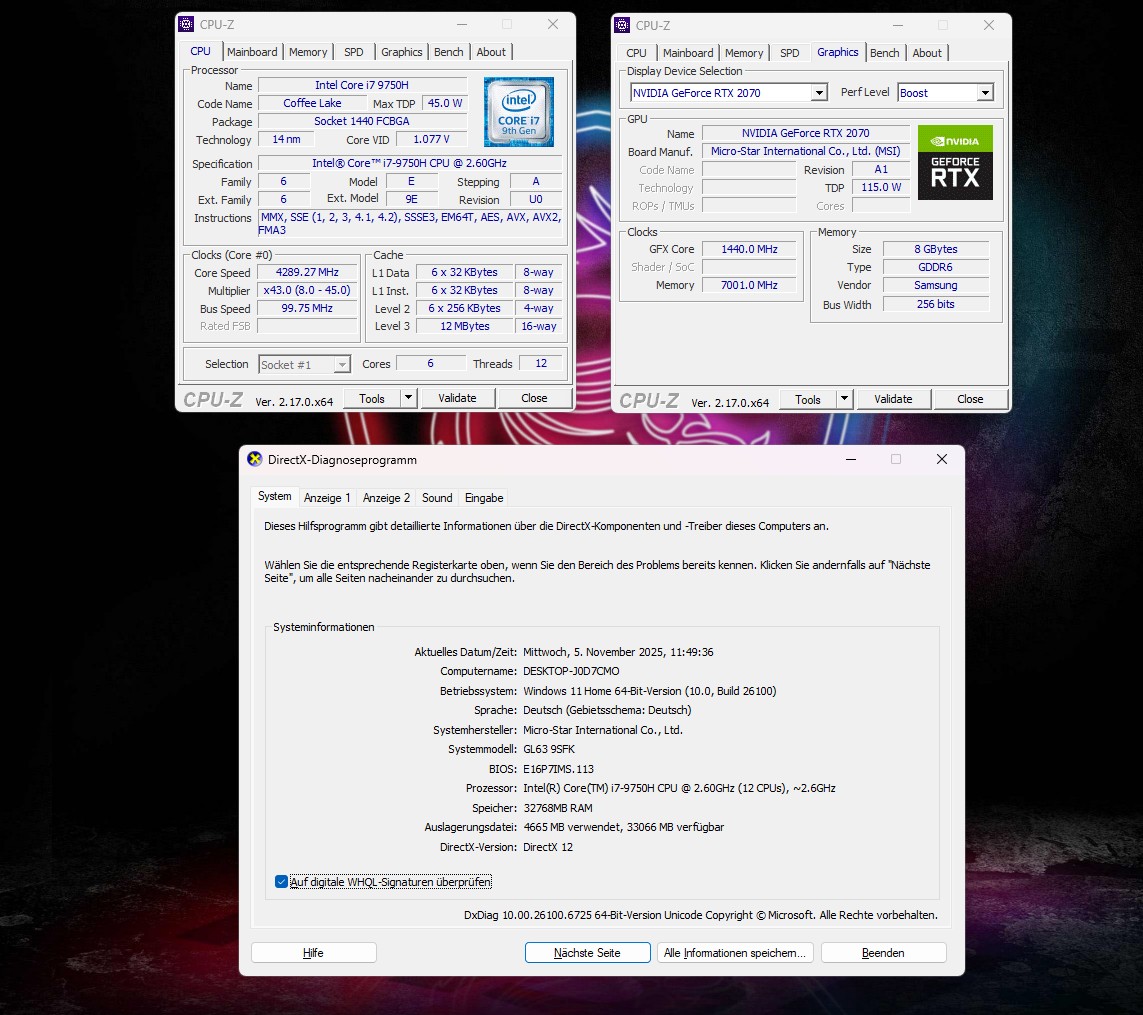This screenshot has width=1143, height=1015.
Task: Toggle the WHQL-Signaturen überprüfen checkbox
Action: [281, 882]
